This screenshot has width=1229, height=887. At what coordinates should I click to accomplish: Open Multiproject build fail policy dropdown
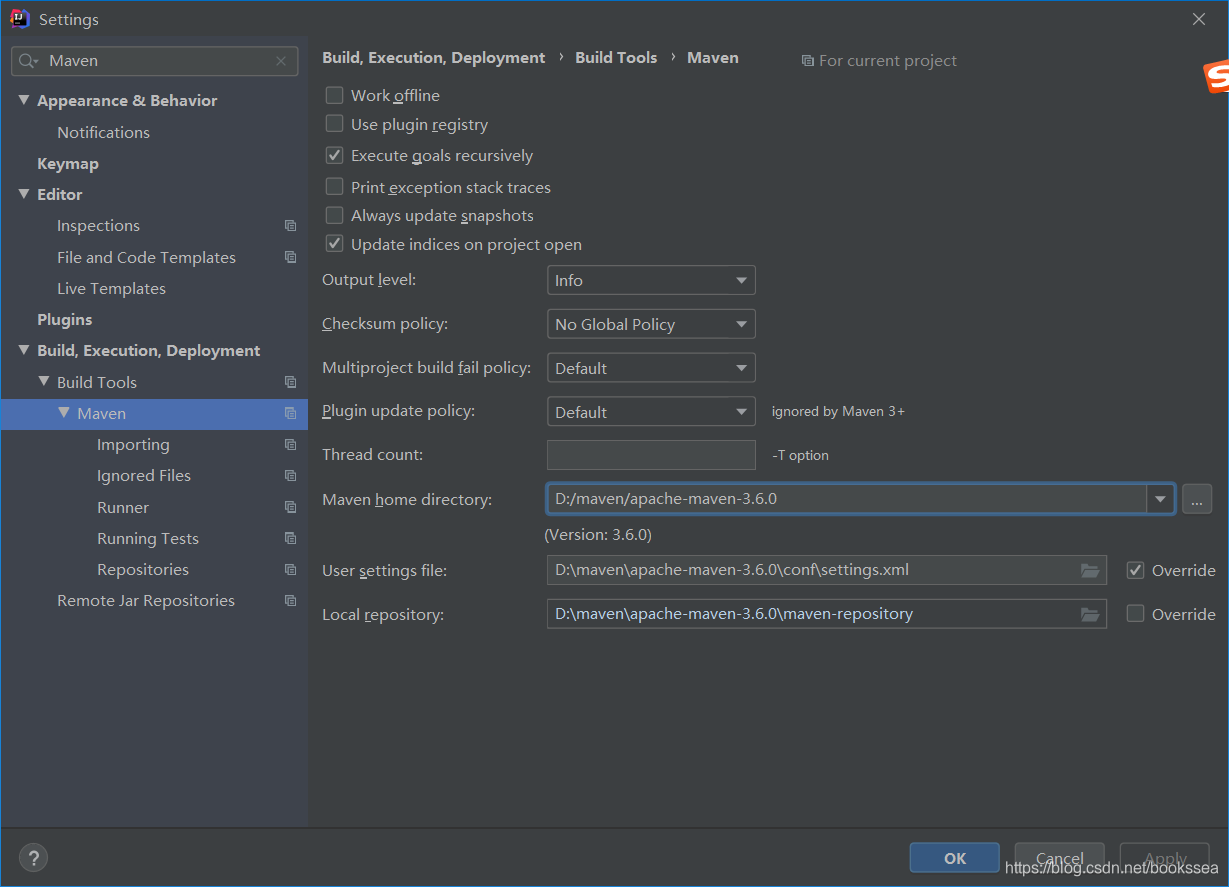click(651, 368)
